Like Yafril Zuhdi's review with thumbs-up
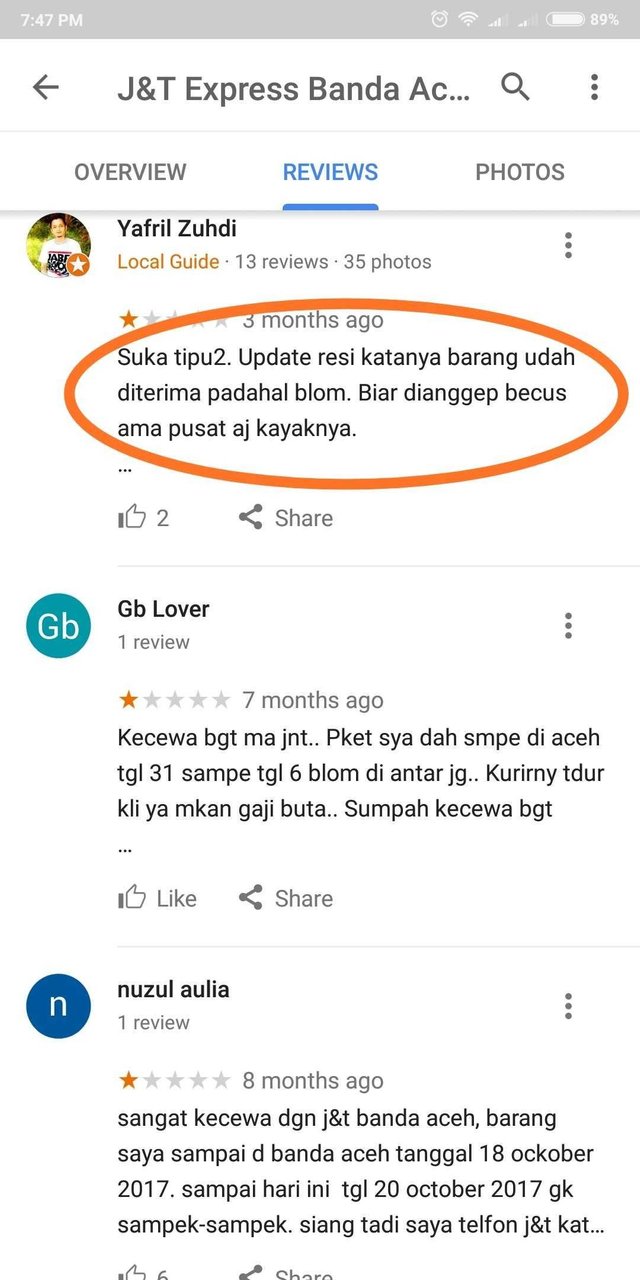The width and height of the screenshot is (640, 1280). pos(132,517)
